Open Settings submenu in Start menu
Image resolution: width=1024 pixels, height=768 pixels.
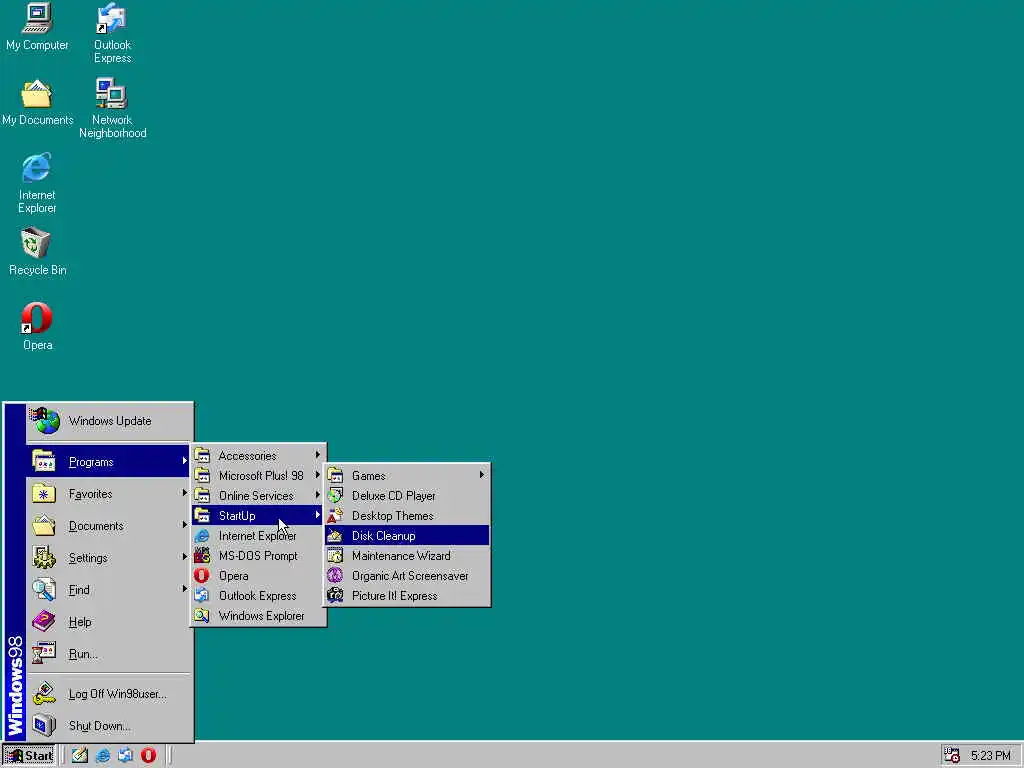pyautogui.click(x=110, y=558)
